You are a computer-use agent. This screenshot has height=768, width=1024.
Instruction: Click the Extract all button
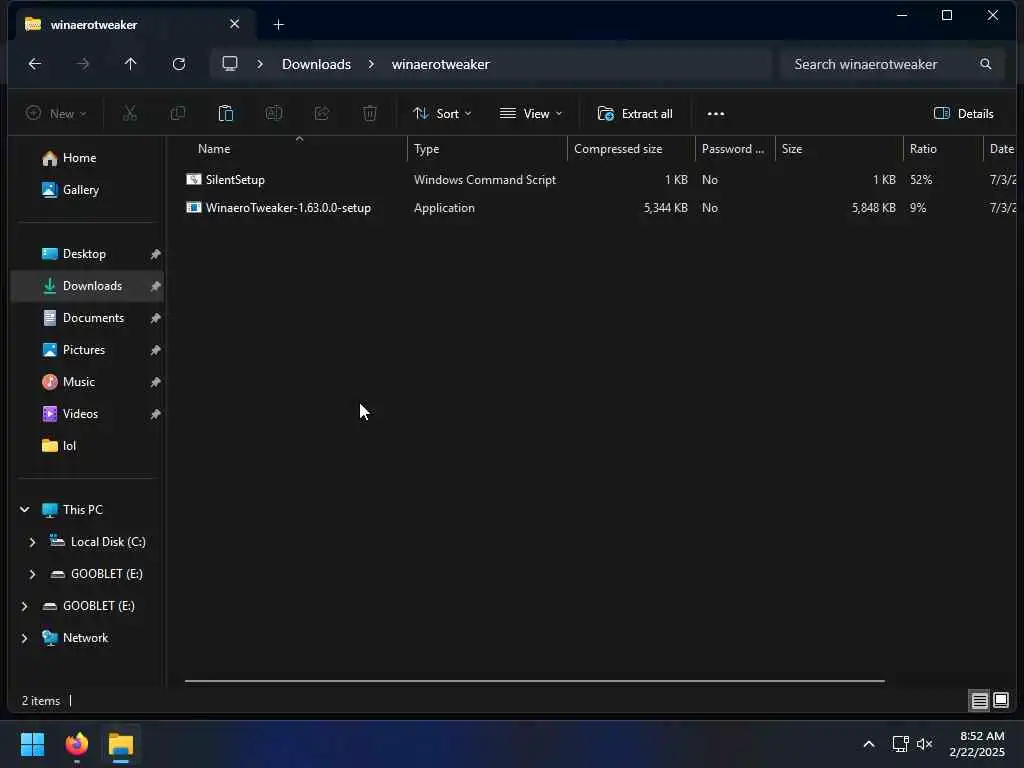point(635,114)
